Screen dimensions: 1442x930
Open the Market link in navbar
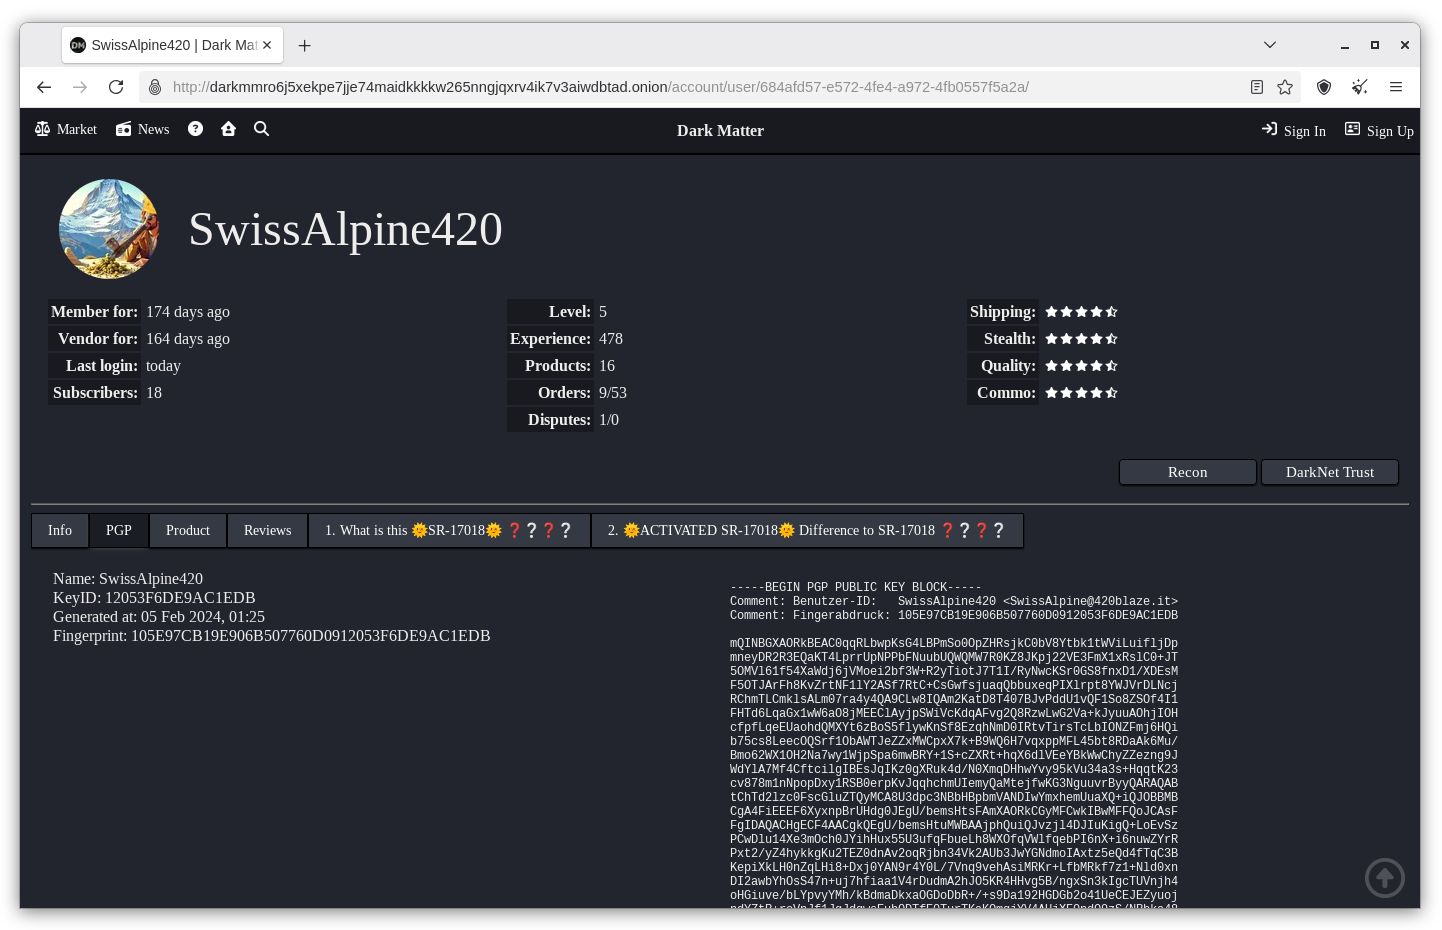coord(66,129)
